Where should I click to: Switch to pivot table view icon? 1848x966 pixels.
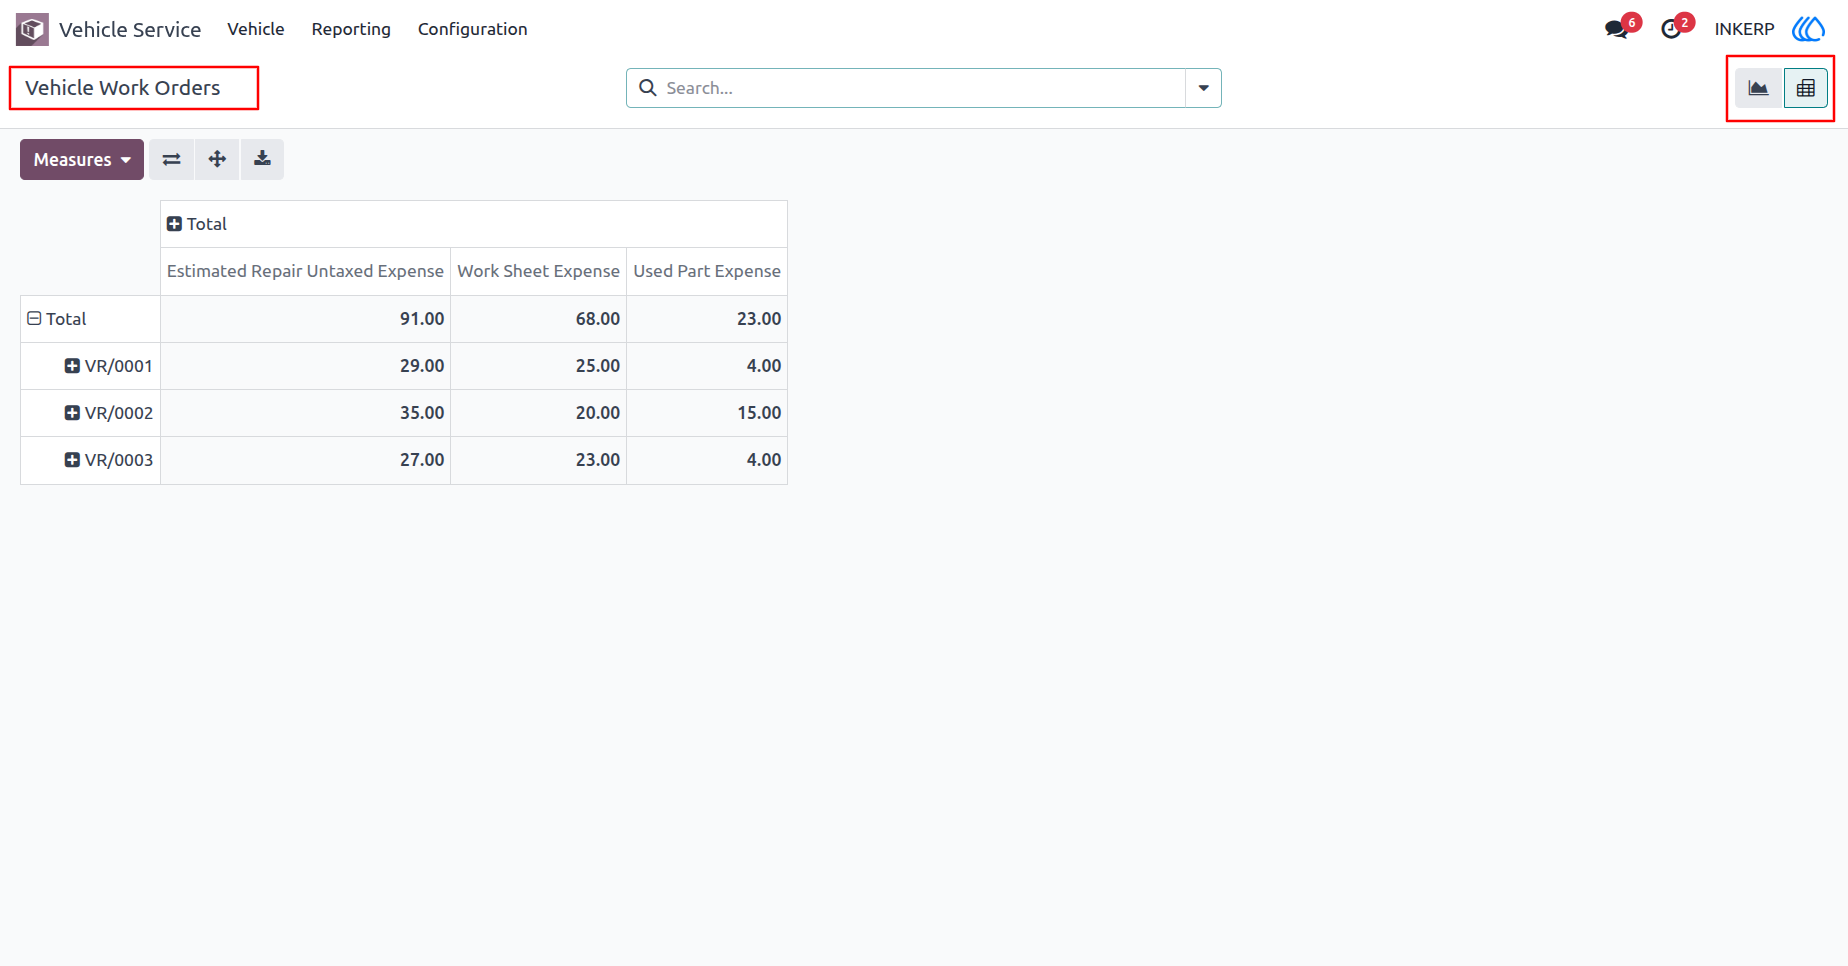(x=1805, y=88)
